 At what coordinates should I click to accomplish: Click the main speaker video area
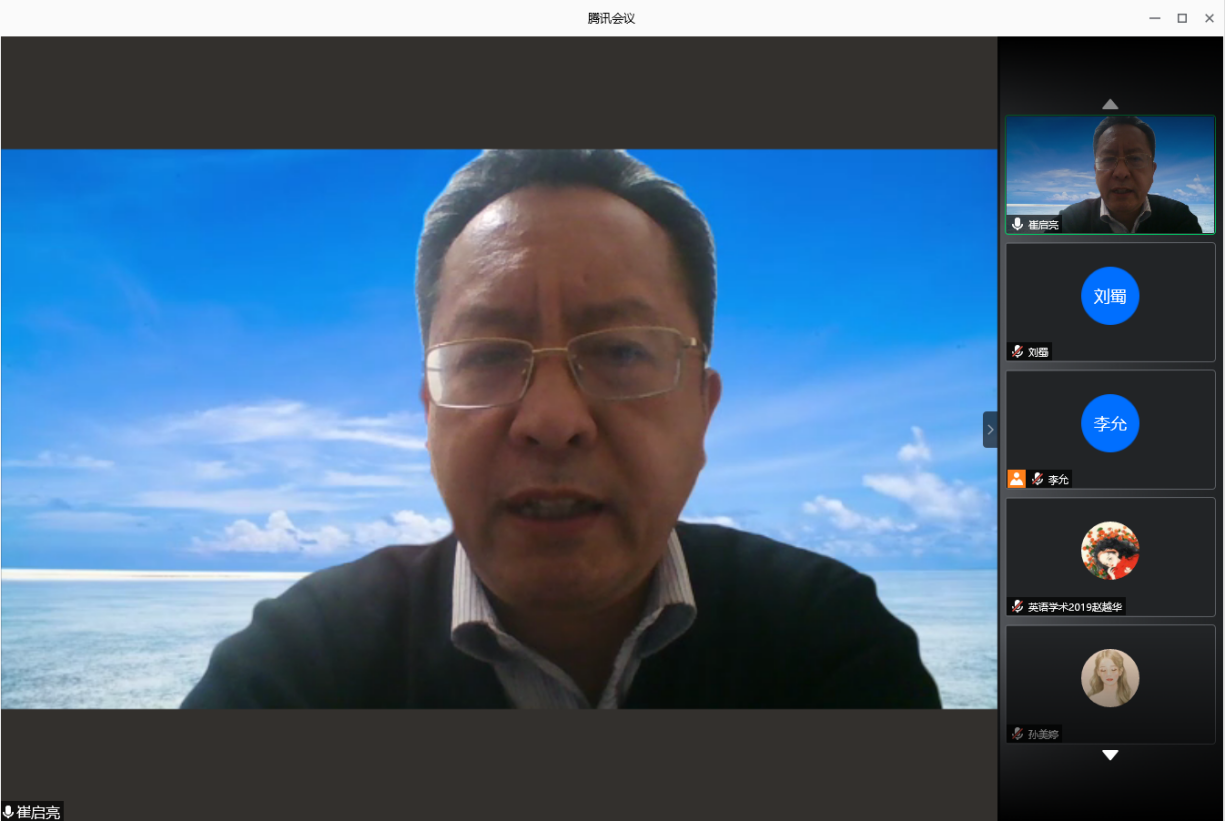[498, 429]
